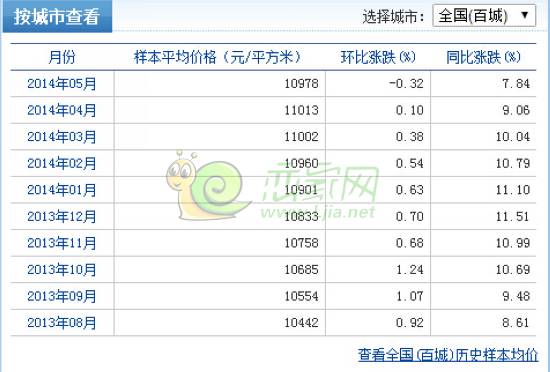Click year-over-year value 10.04

pos(512,137)
